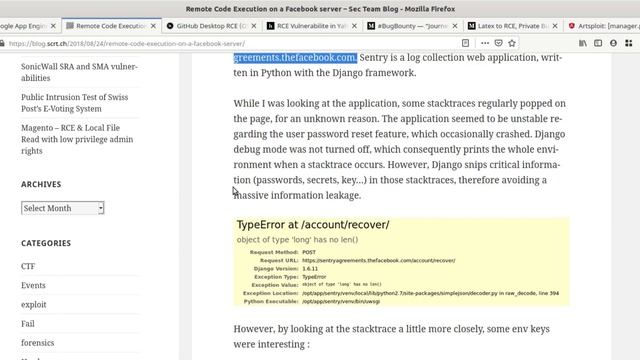Image resolution: width=640 pixels, height=360 pixels.
Task: Click the ARCHIVES heading
Action: tap(41, 184)
